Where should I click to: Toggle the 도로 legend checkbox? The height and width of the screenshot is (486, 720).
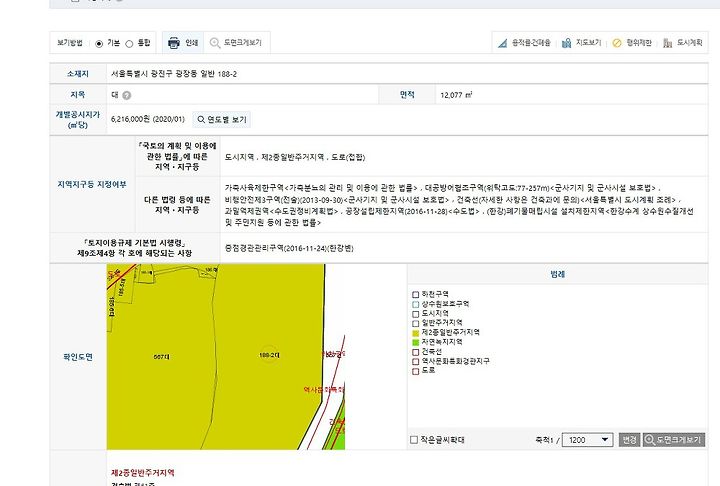click(x=416, y=371)
